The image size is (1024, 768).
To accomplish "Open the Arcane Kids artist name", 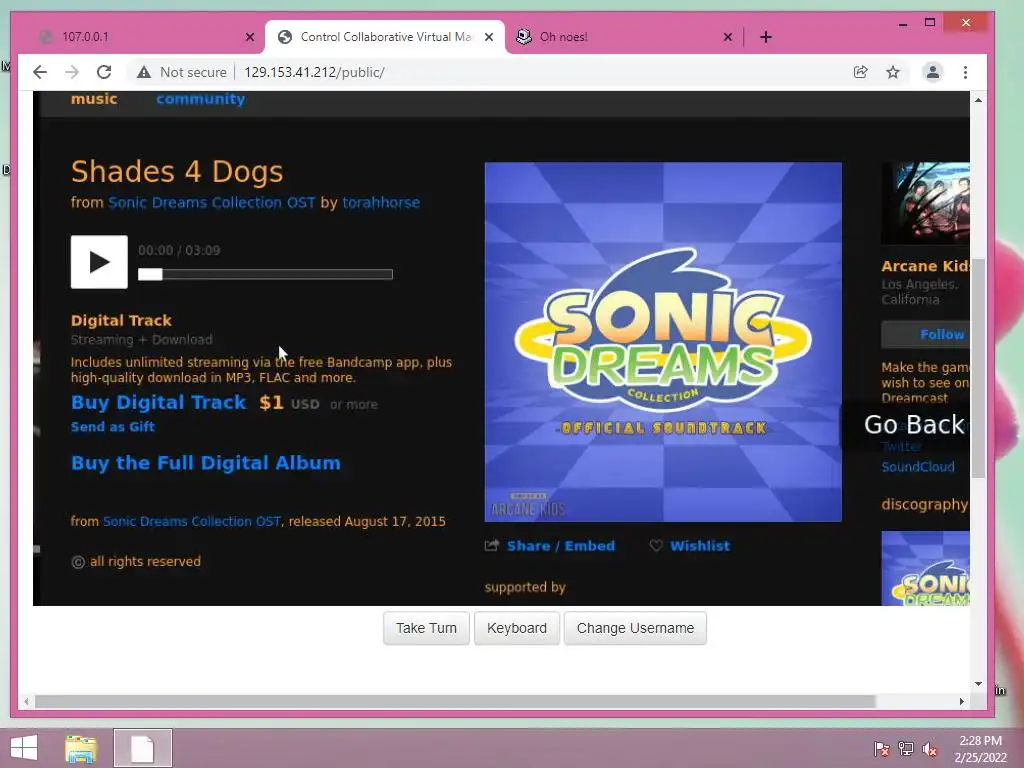I will tap(925, 266).
